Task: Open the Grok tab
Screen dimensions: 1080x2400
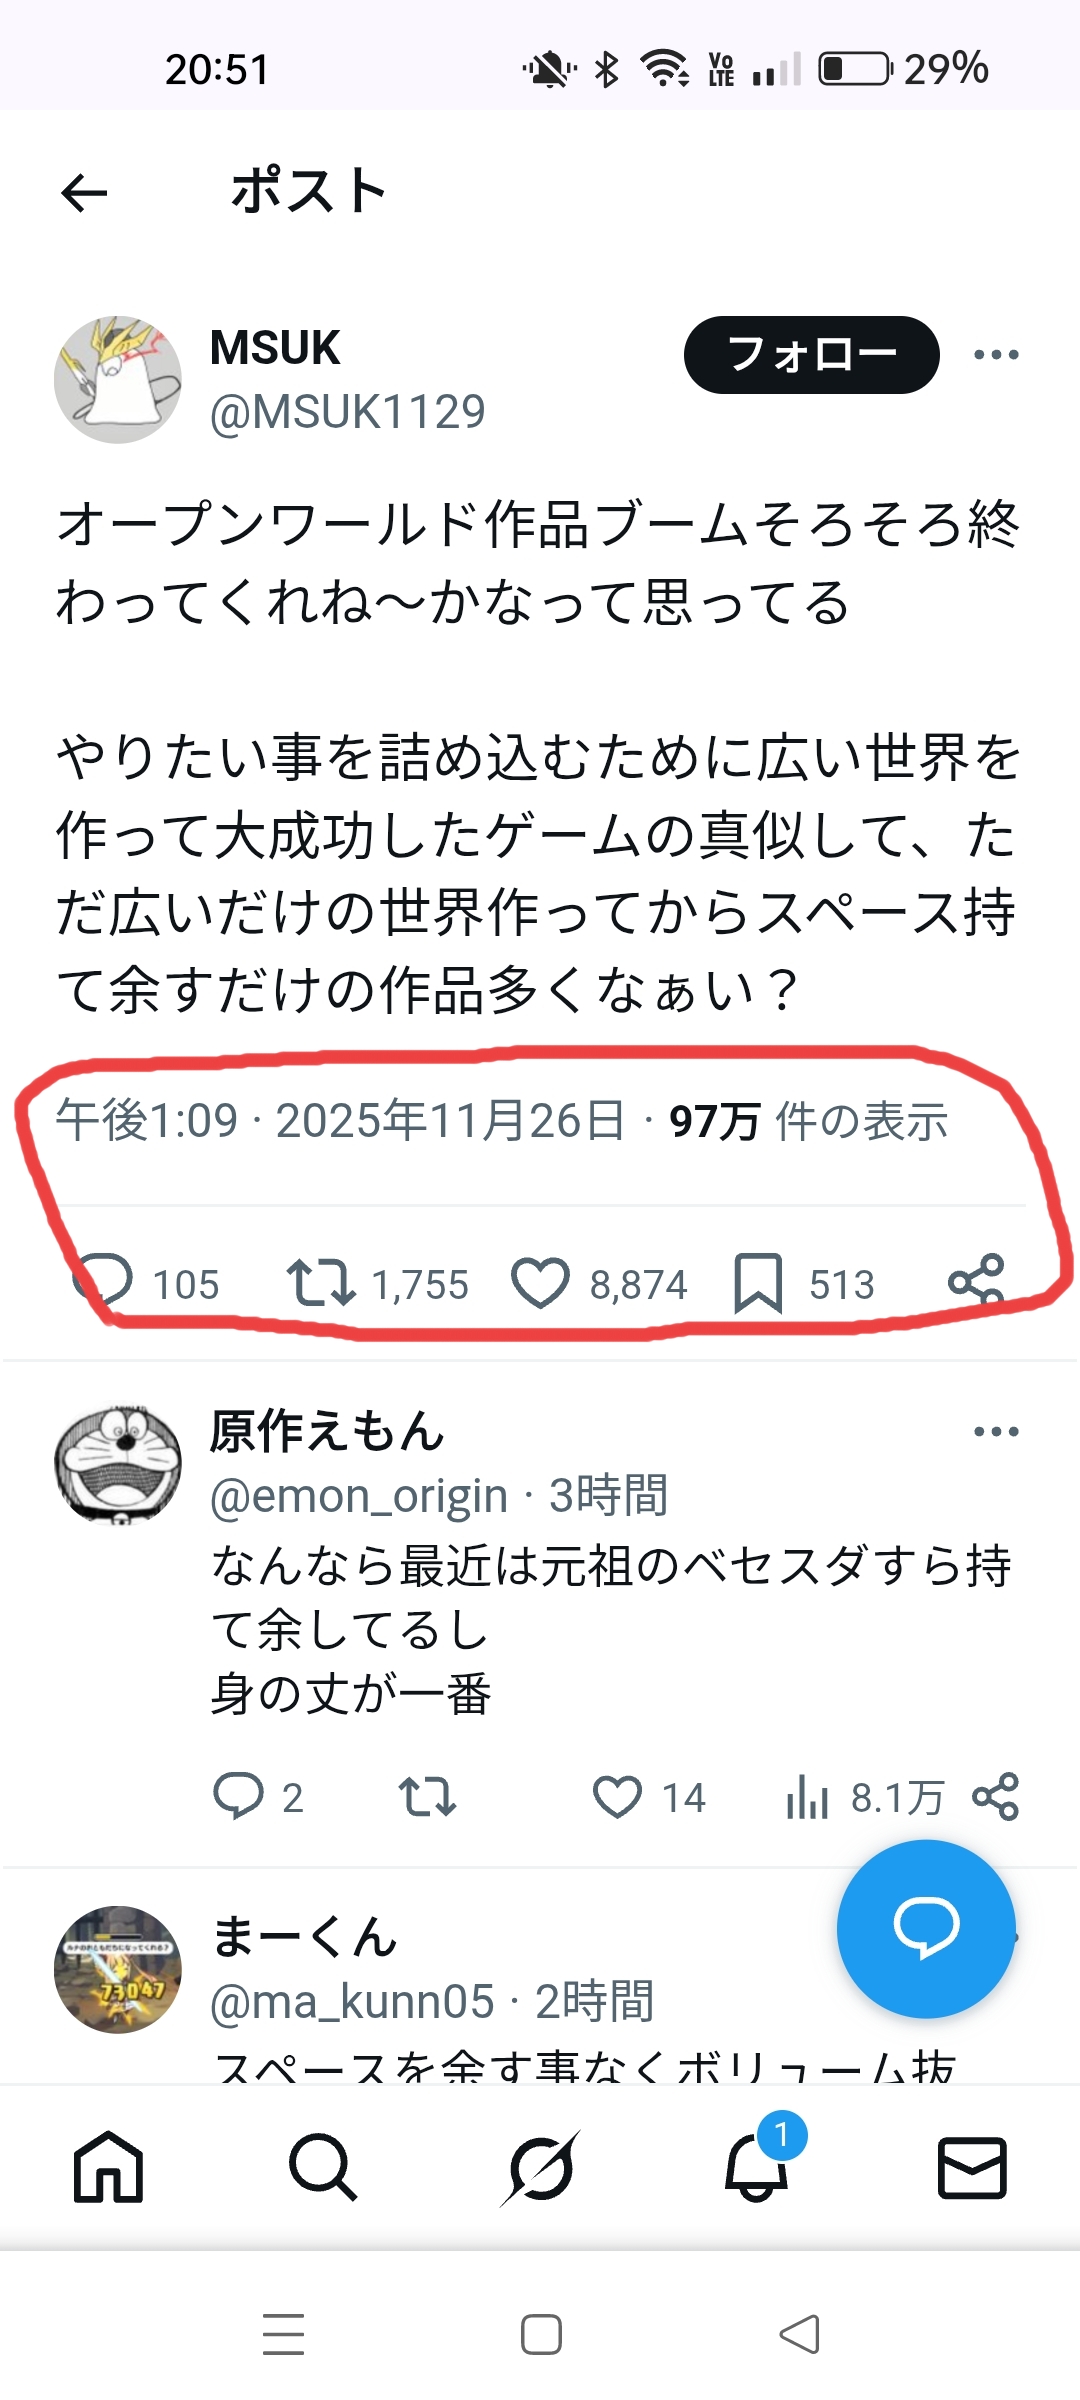Action: pos(540,2168)
